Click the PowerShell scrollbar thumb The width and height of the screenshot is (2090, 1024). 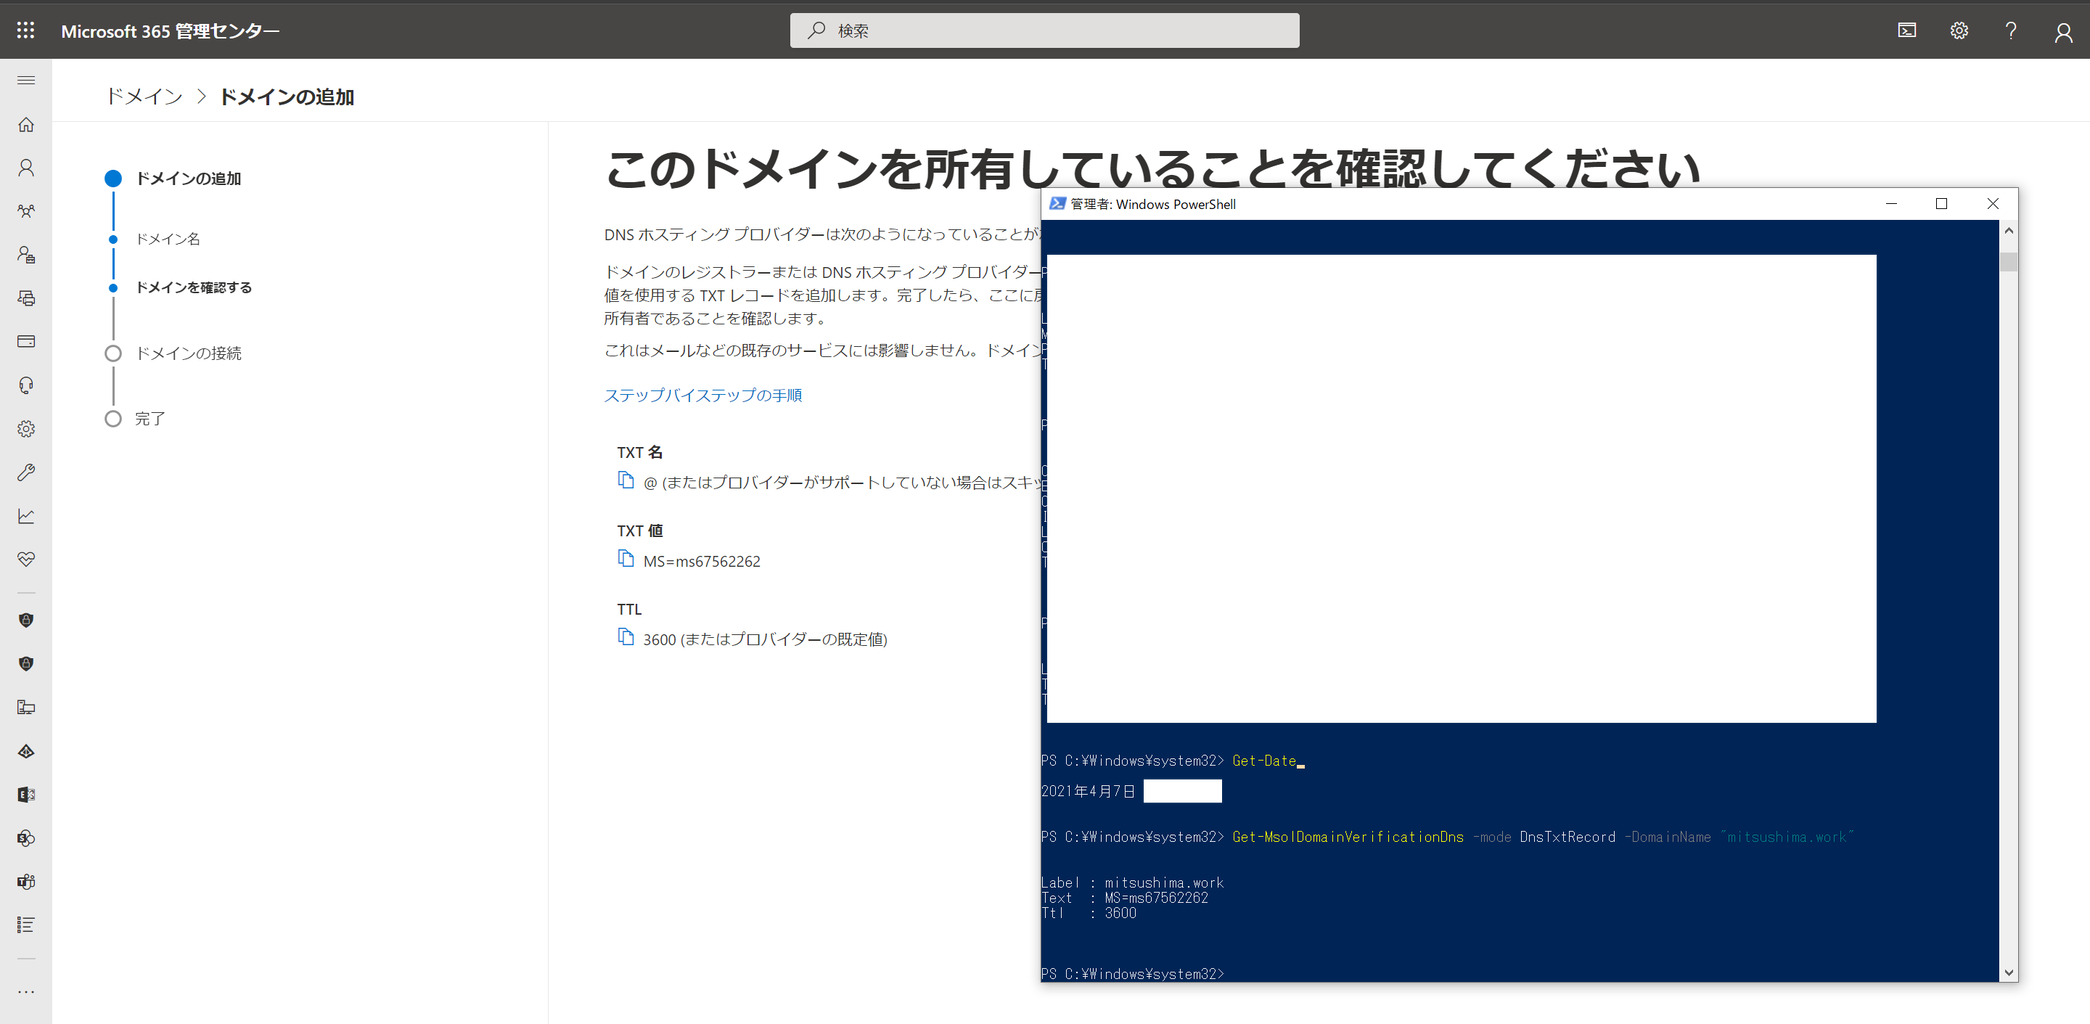[x=2009, y=262]
